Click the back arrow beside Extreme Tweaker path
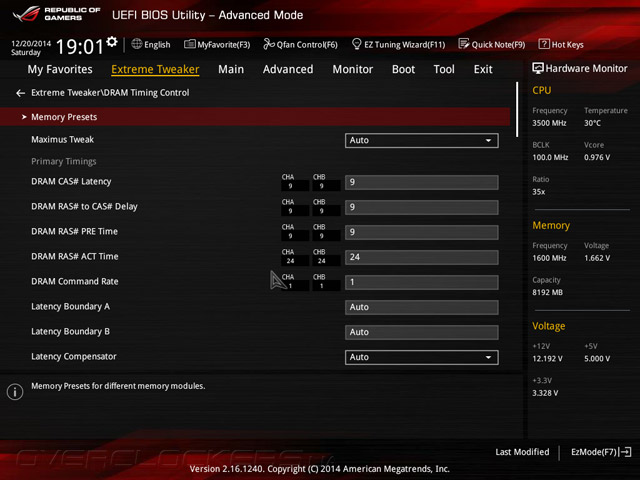This screenshot has height=480, width=640. (20, 93)
